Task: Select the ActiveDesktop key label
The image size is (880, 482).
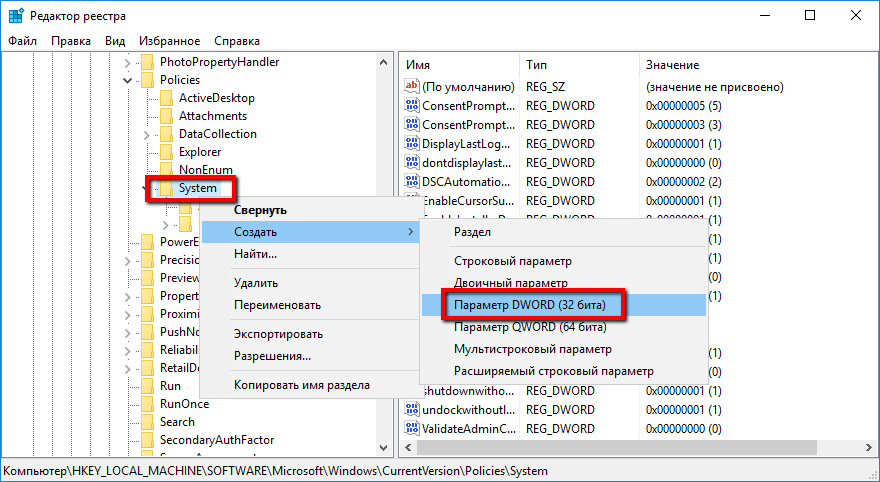Action: tap(217, 98)
